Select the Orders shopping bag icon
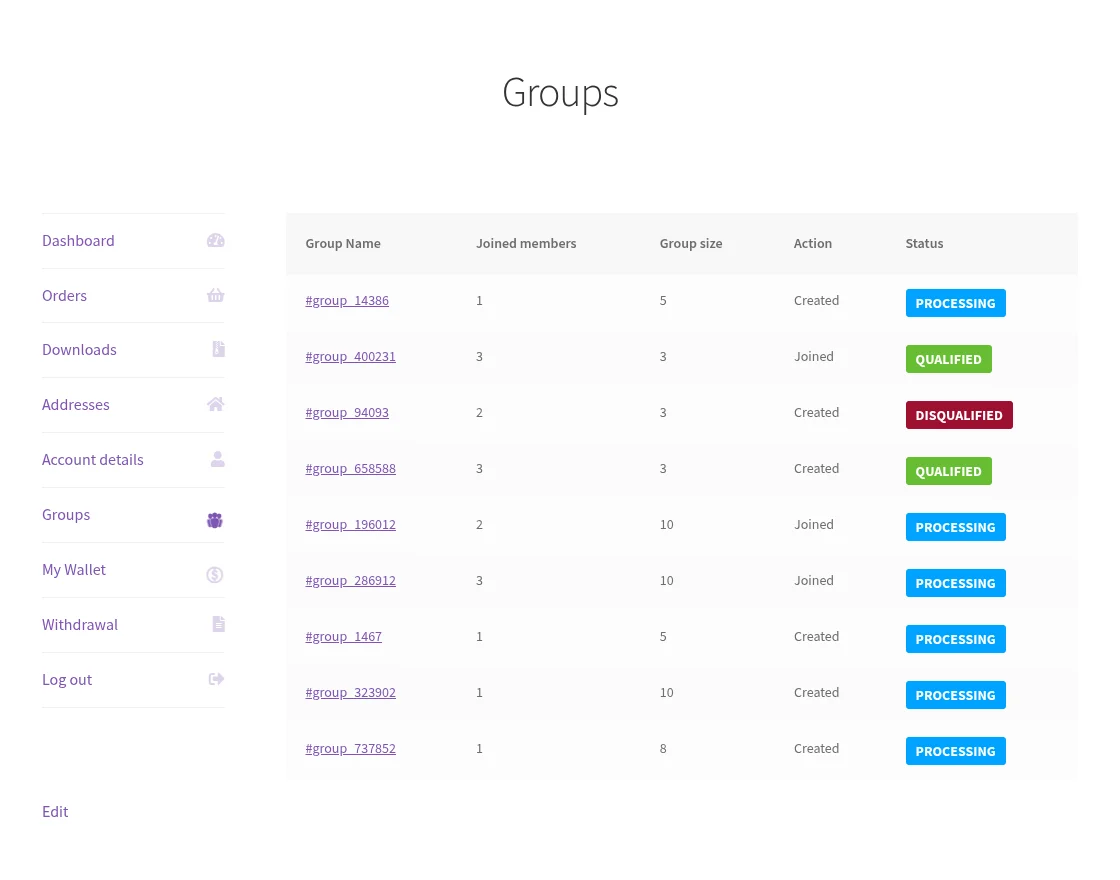 click(216, 295)
